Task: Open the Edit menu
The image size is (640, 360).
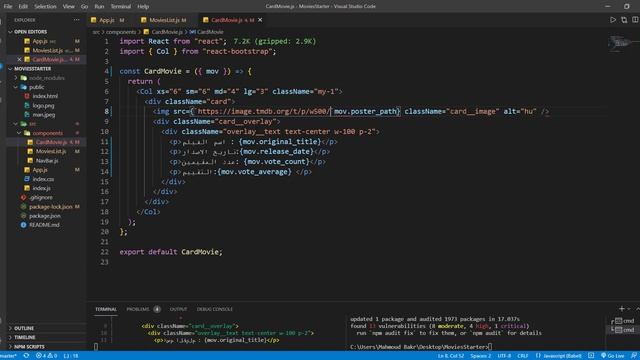Action: (x=23, y=6)
